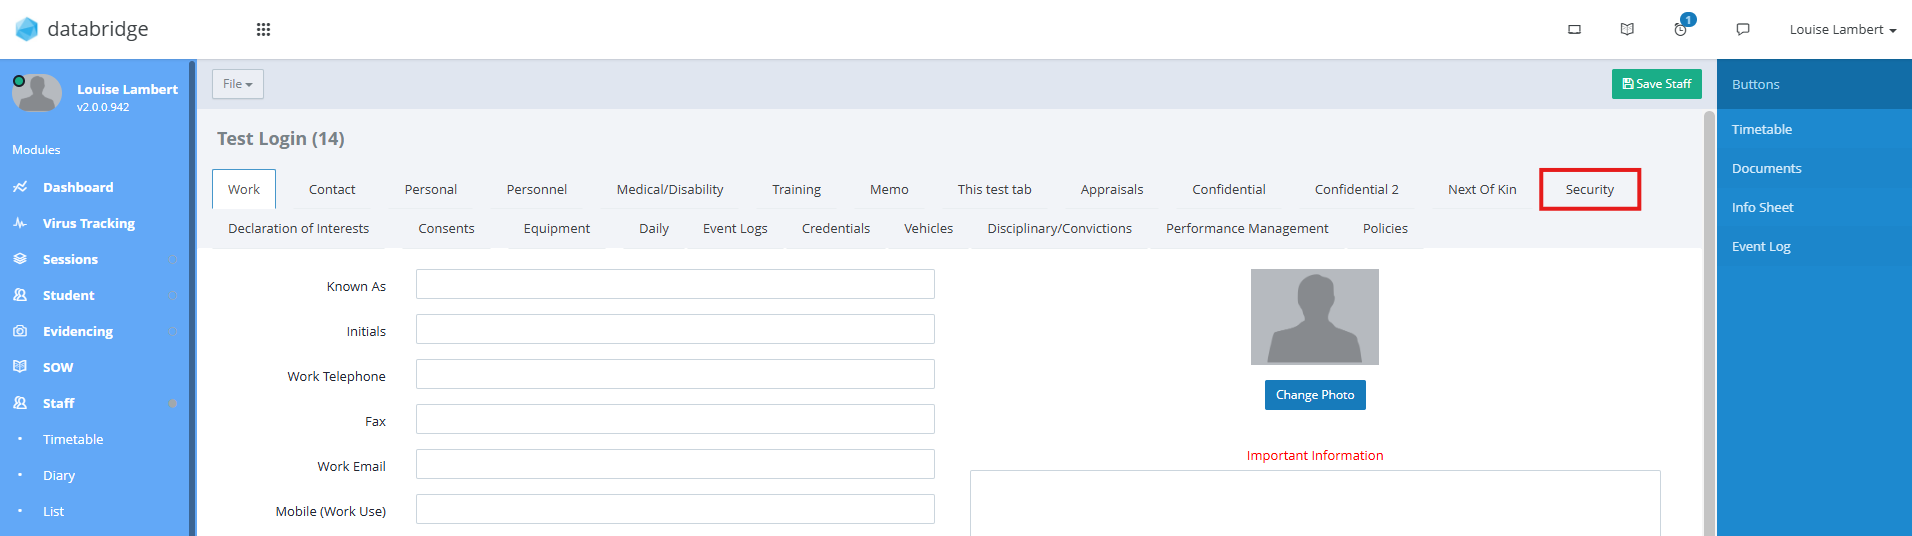Image resolution: width=1912 pixels, height=536 pixels.
Task: Open Diary under Staff in sidebar
Action: point(59,475)
